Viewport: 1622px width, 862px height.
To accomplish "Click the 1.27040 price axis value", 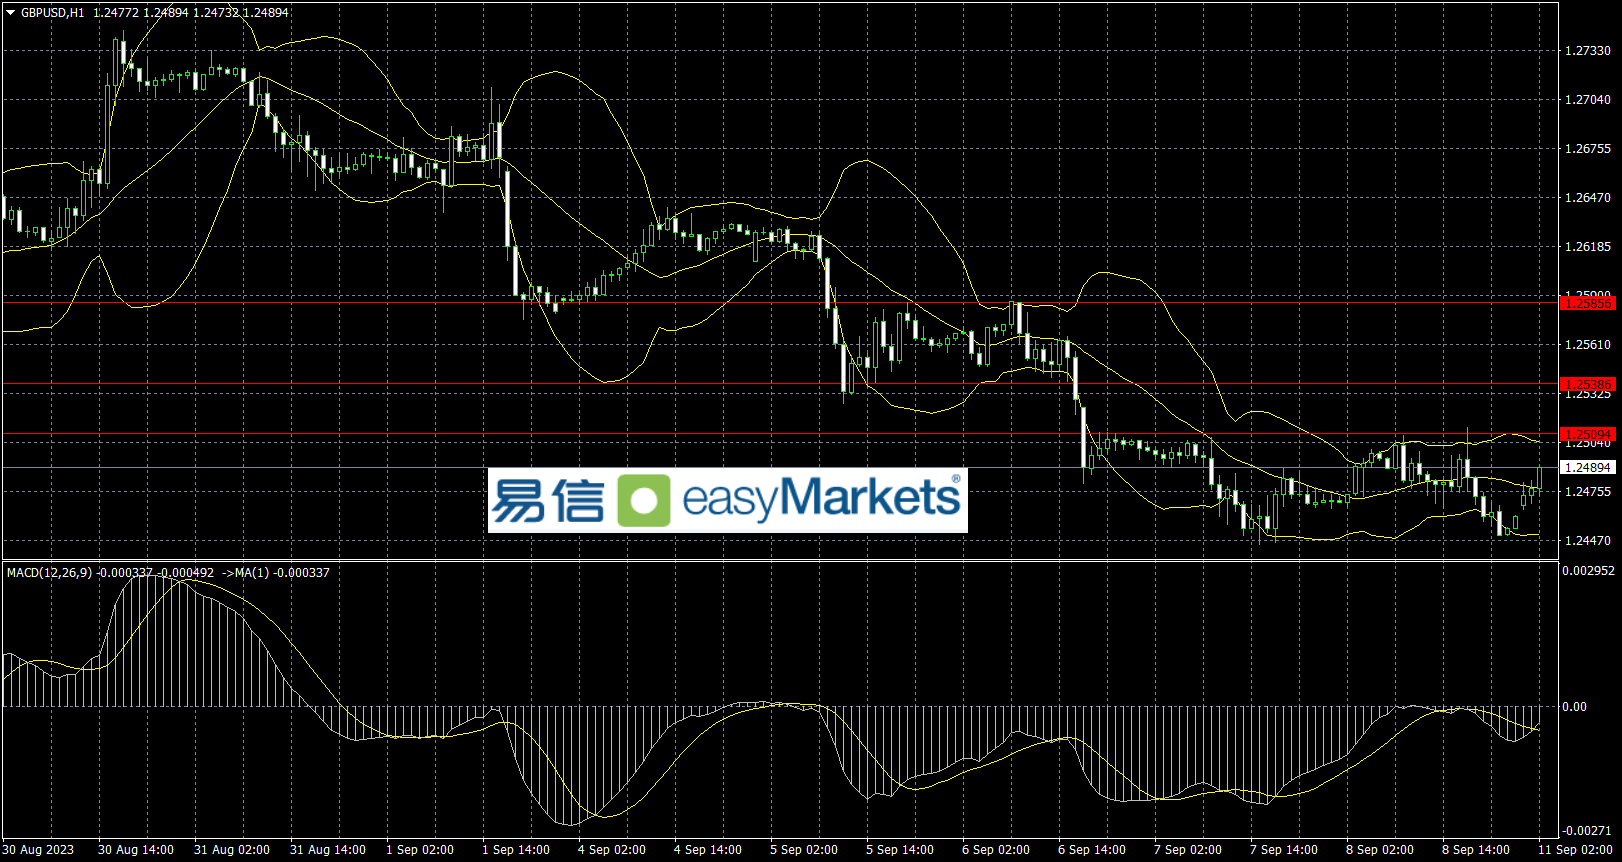I will pos(1588,100).
